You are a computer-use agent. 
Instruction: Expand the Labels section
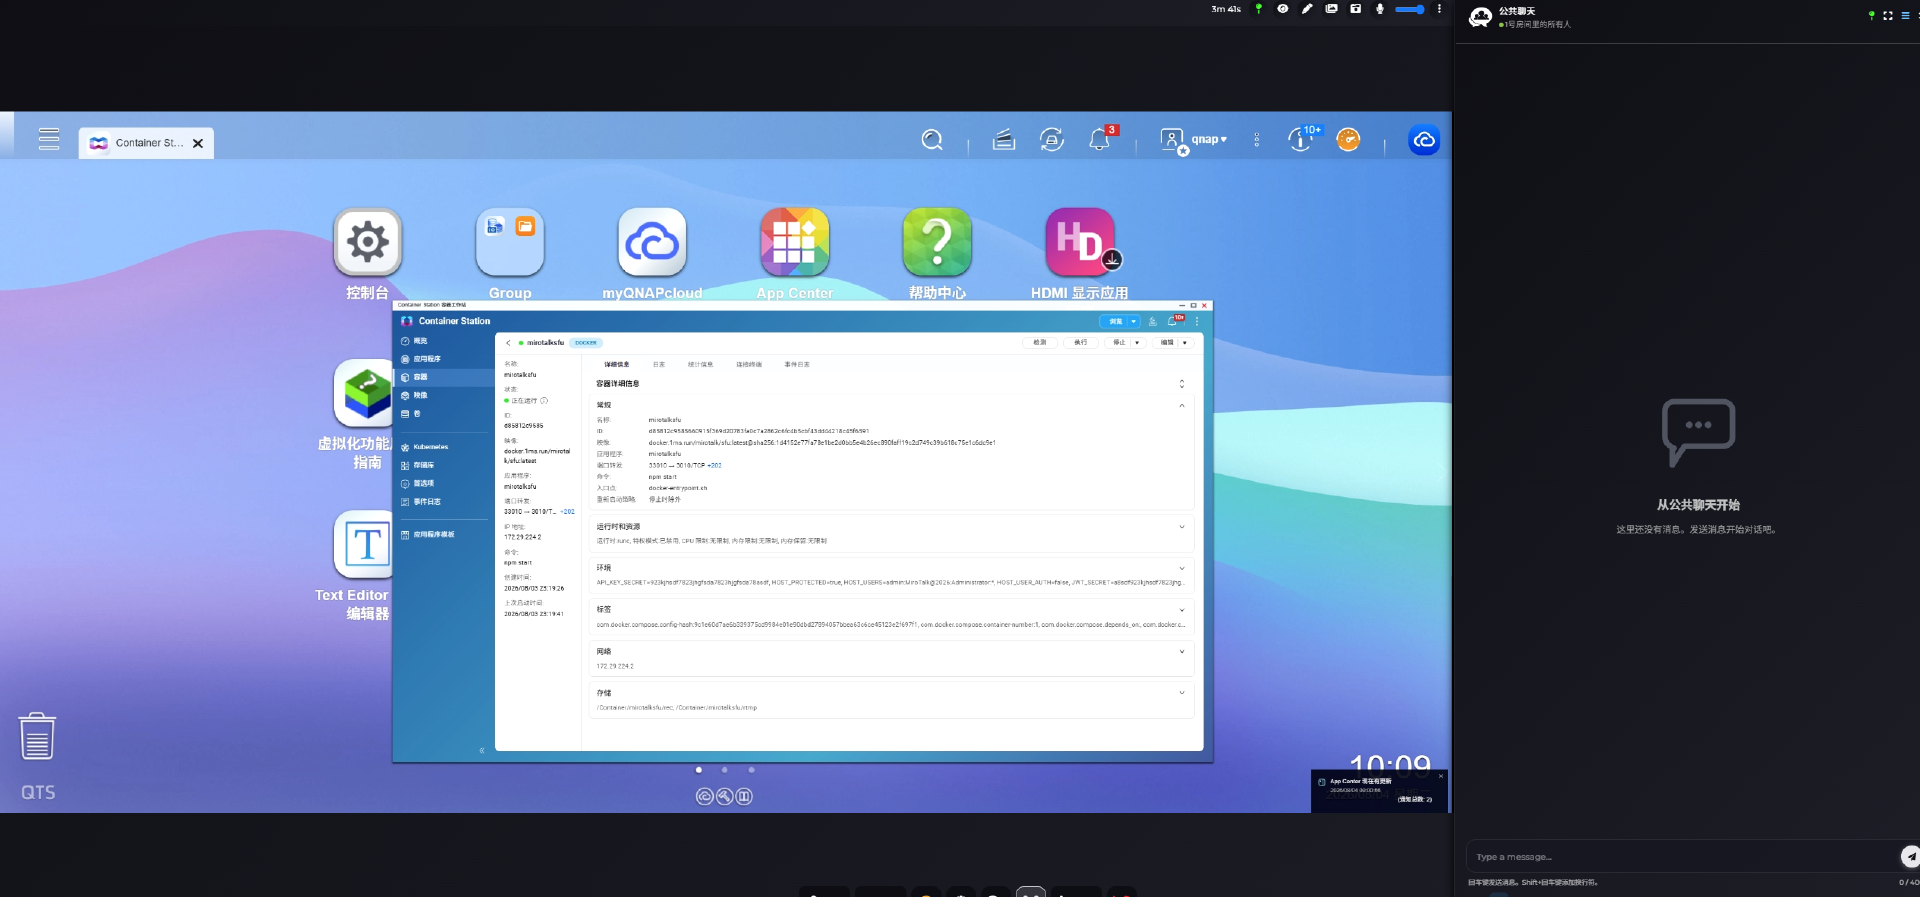click(1181, 610)
